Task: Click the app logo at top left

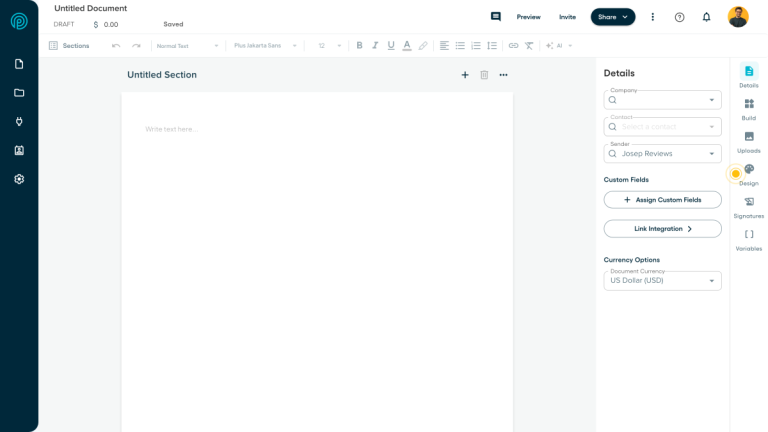Action: (19, 21)
